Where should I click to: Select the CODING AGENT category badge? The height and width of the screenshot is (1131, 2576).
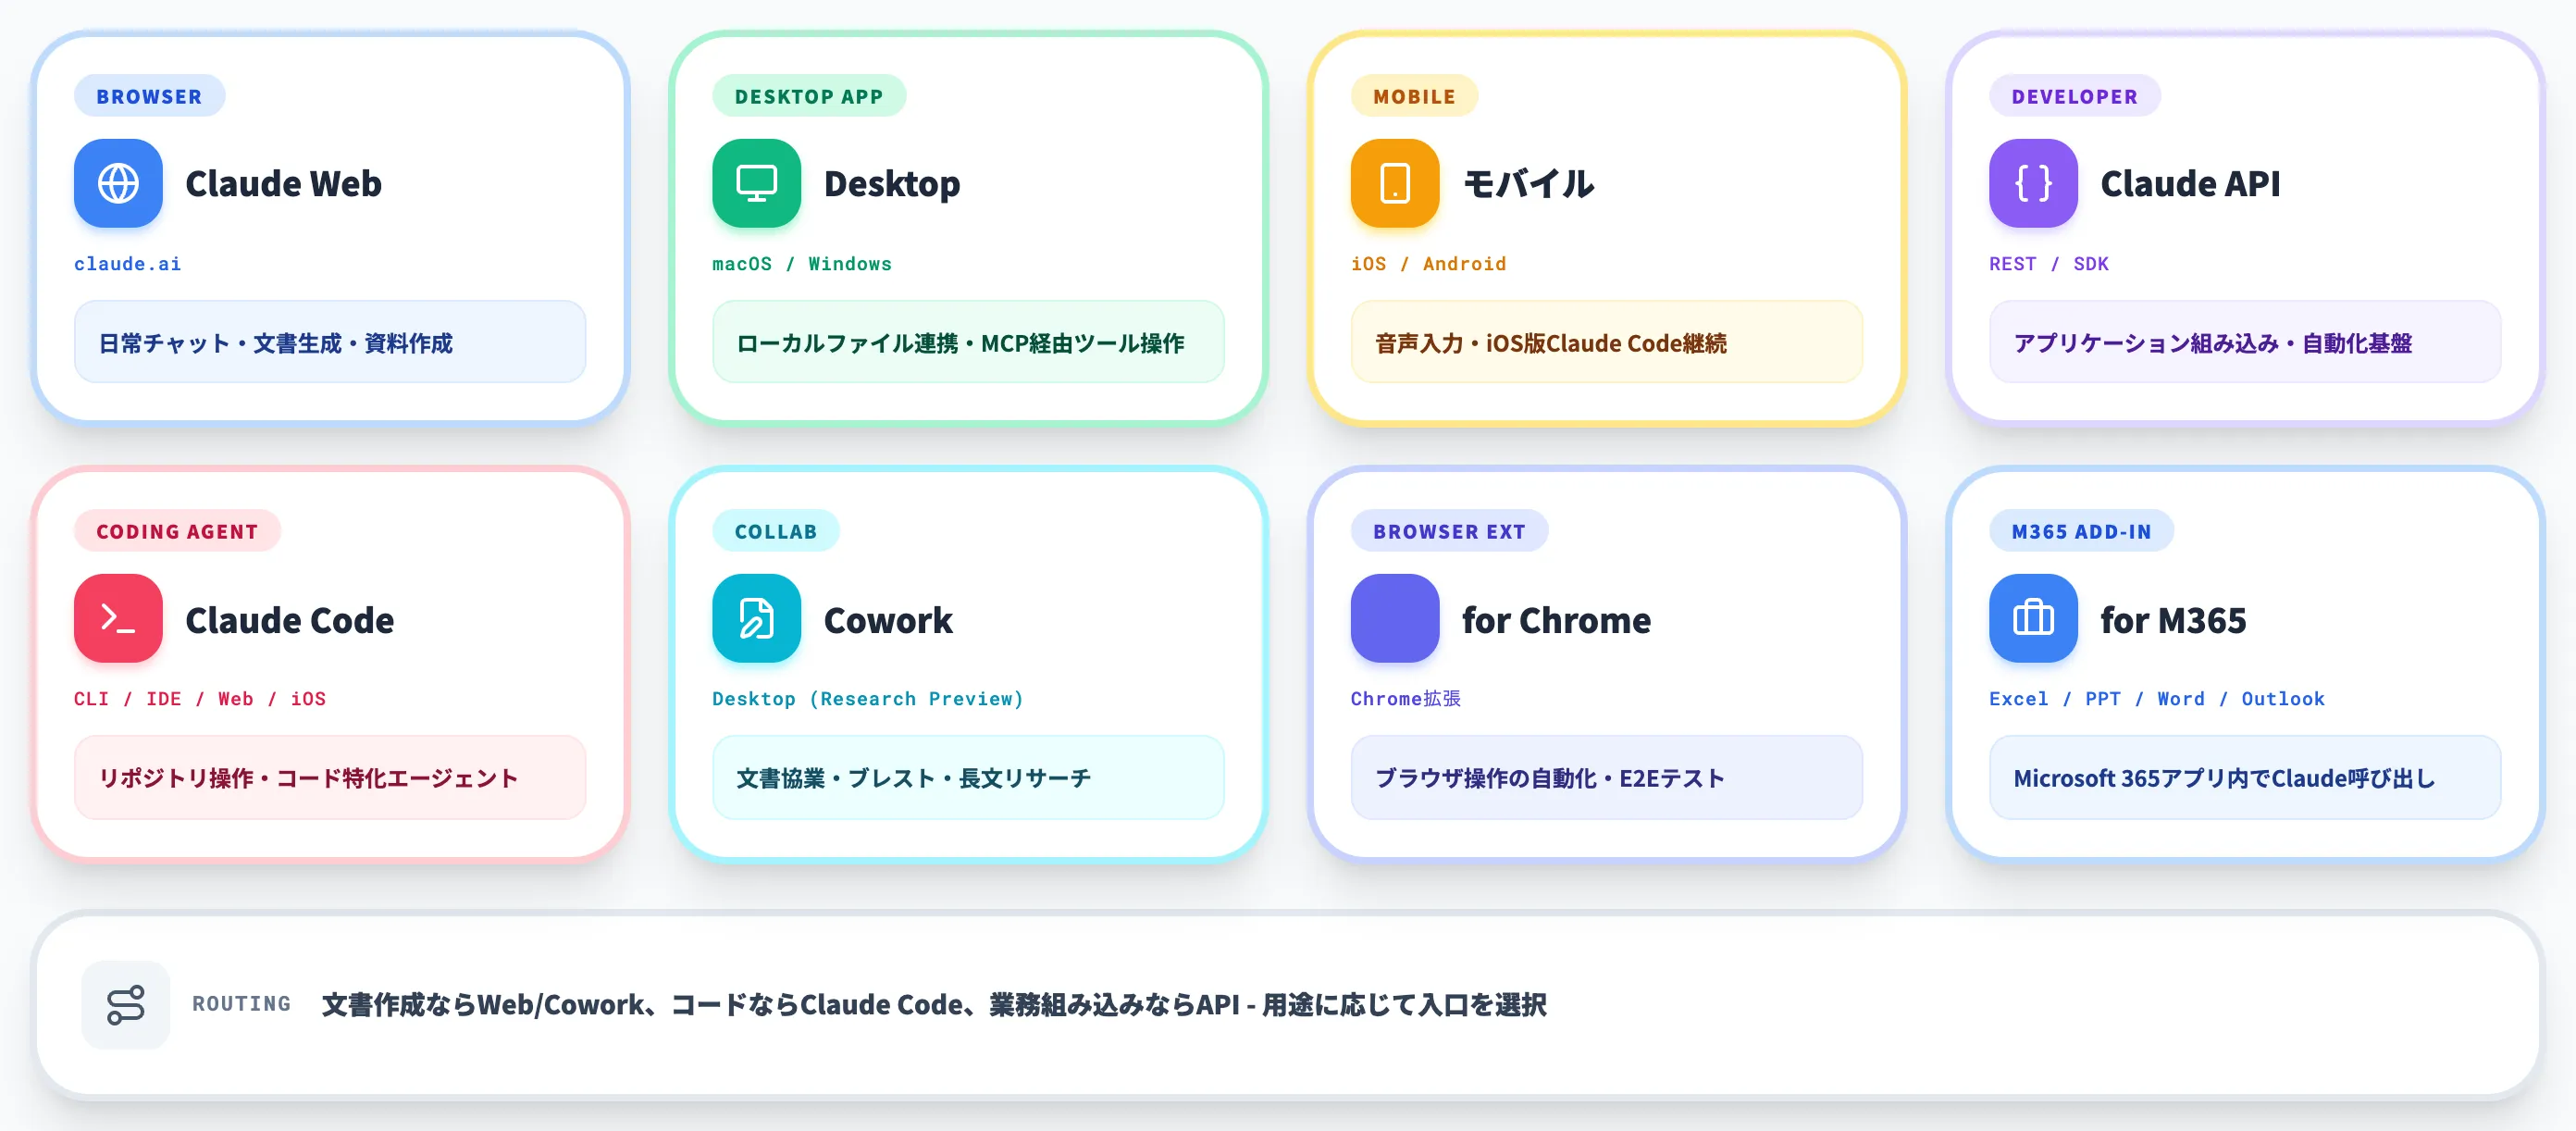[177, 531]
